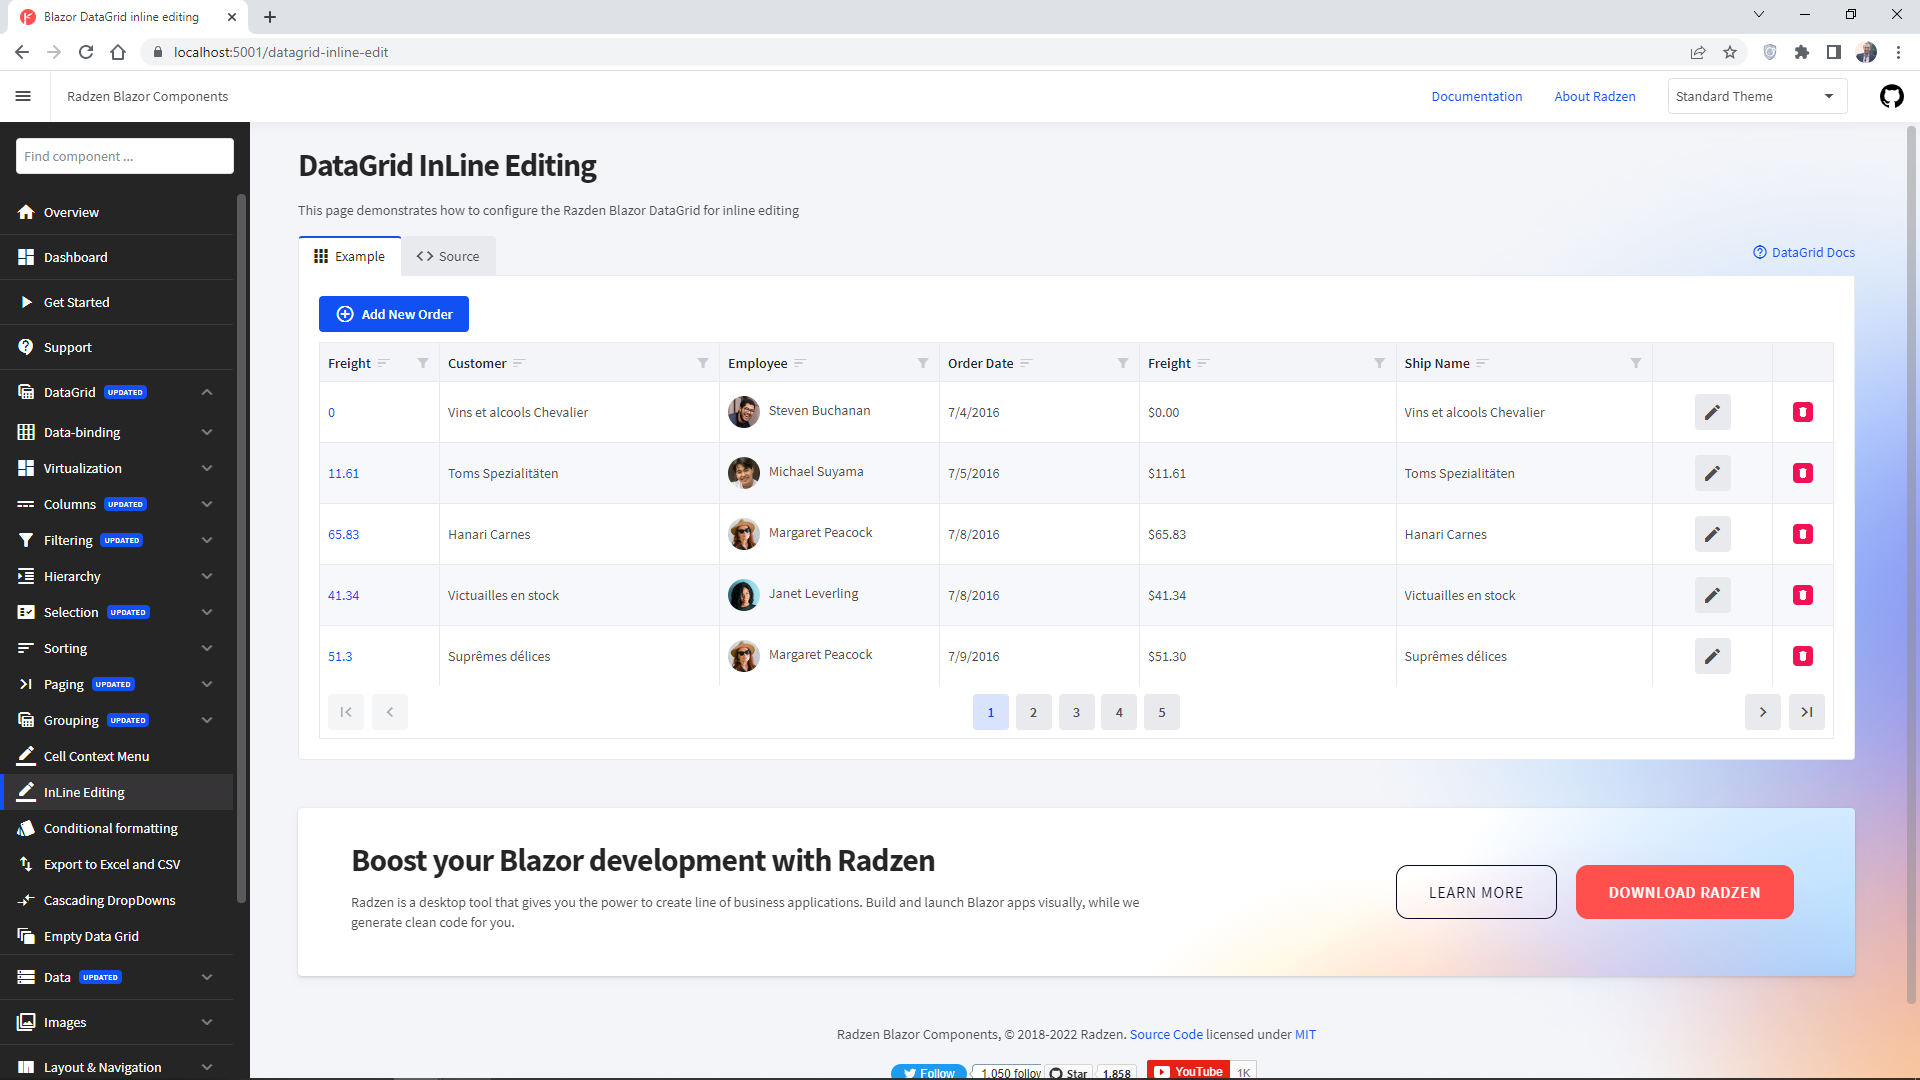Toggle sidebar with hamburger menu icon
Viewport: 1920px width, 1080px height.
coord(23,97)
